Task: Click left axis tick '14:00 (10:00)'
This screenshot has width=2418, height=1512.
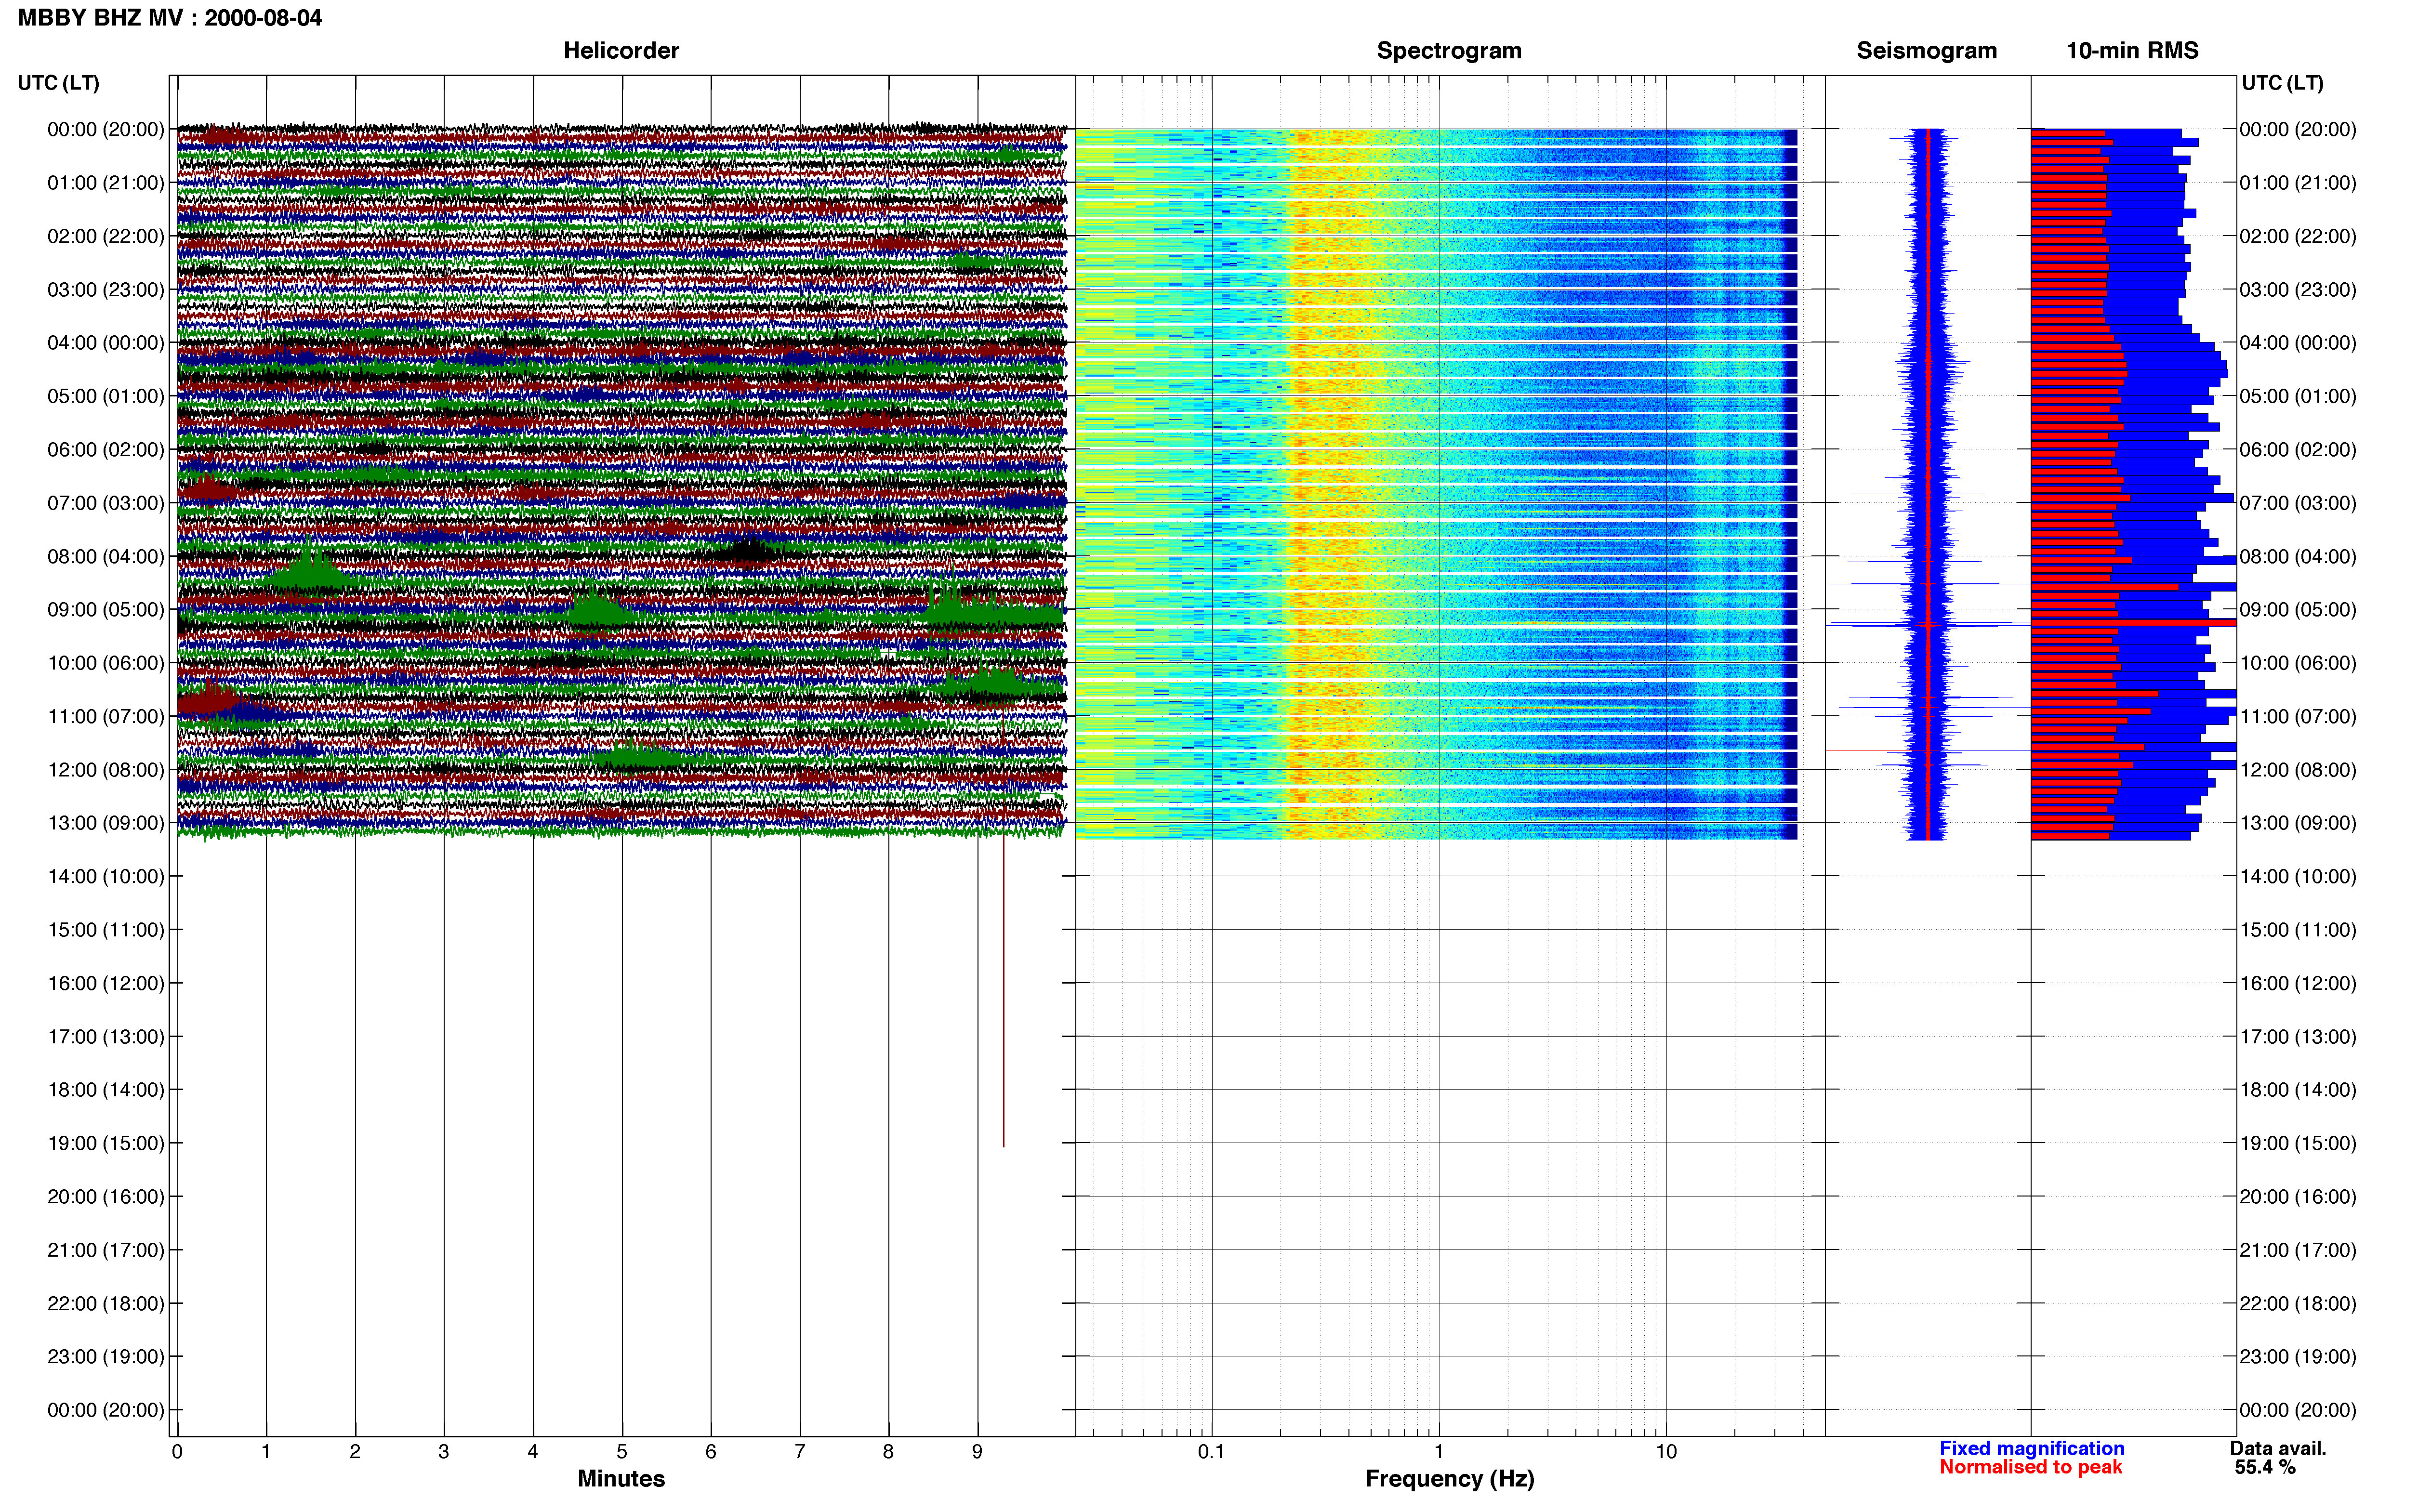Action: tap(106, 877)
